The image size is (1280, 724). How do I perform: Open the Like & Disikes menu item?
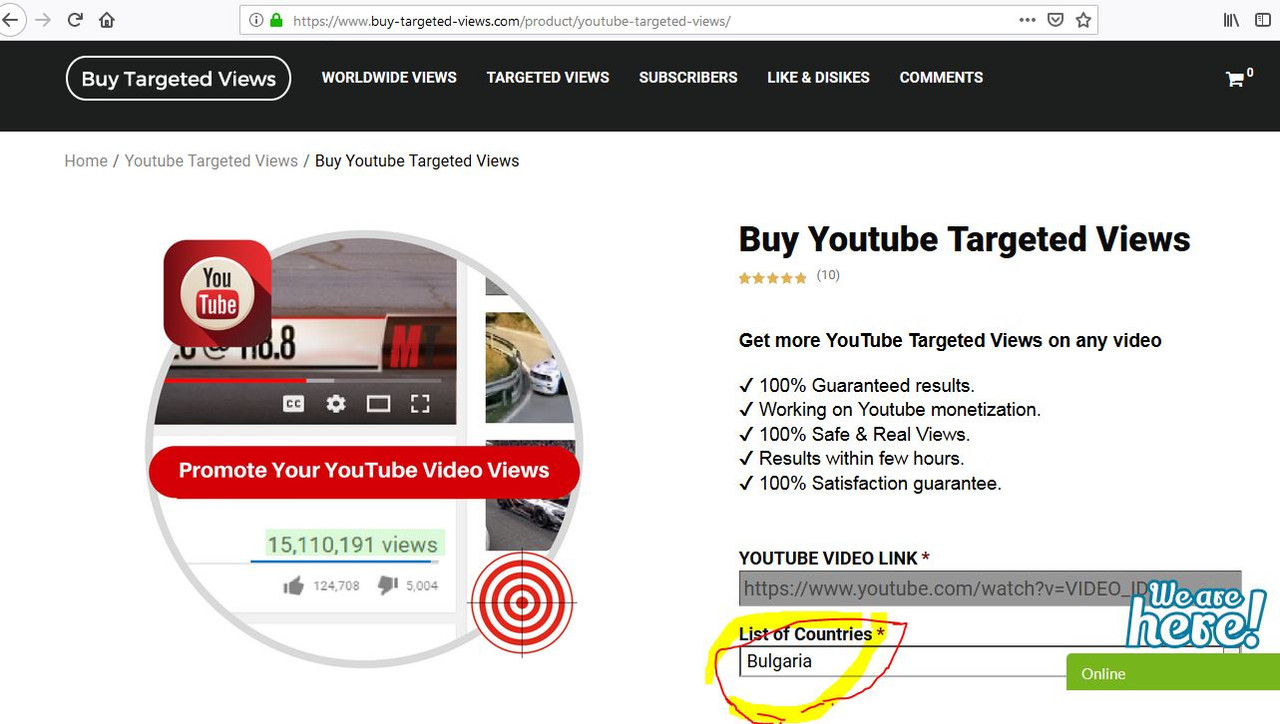coord(818,77)
